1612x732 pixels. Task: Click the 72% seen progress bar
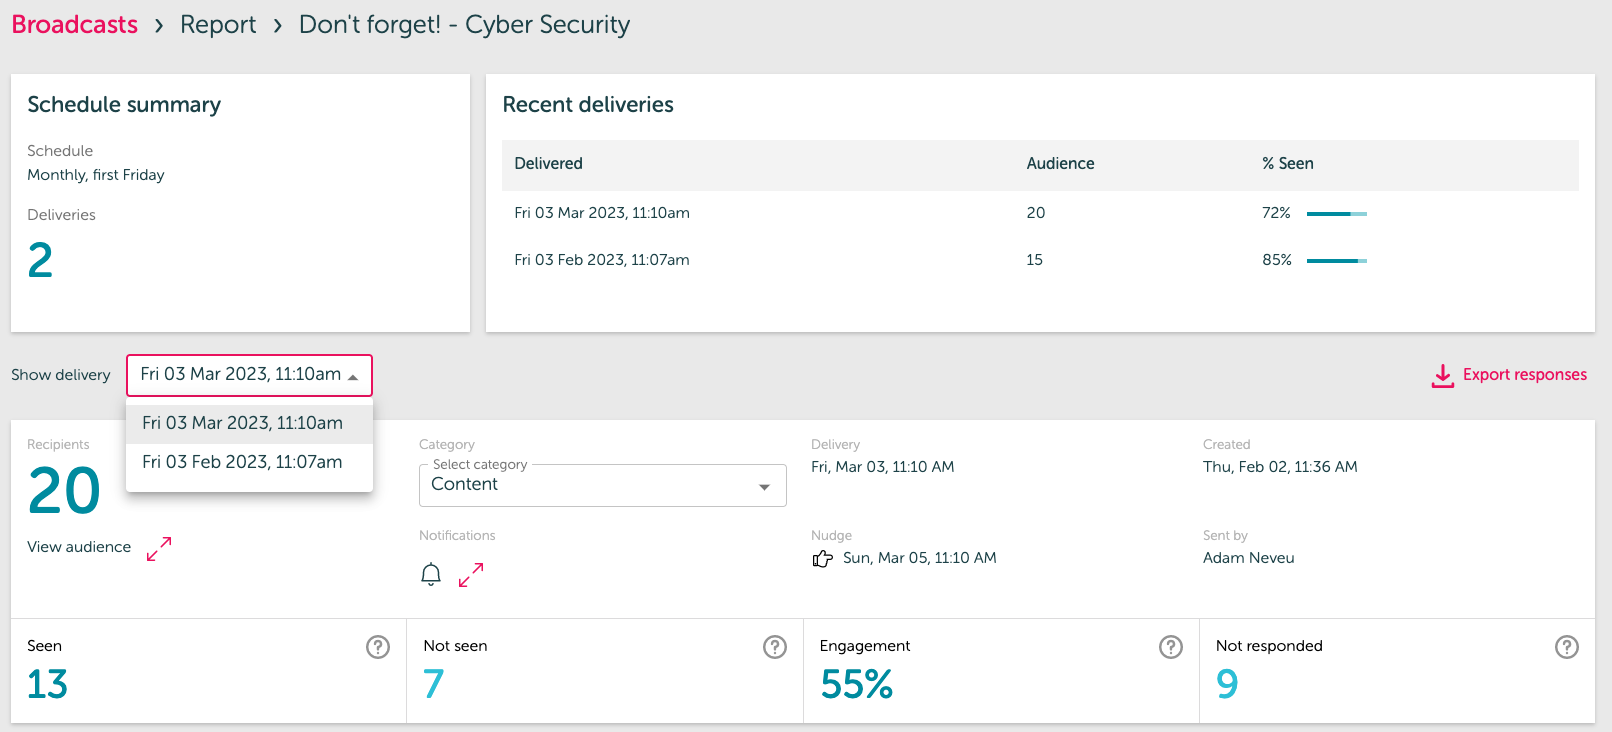point(1337,214)
